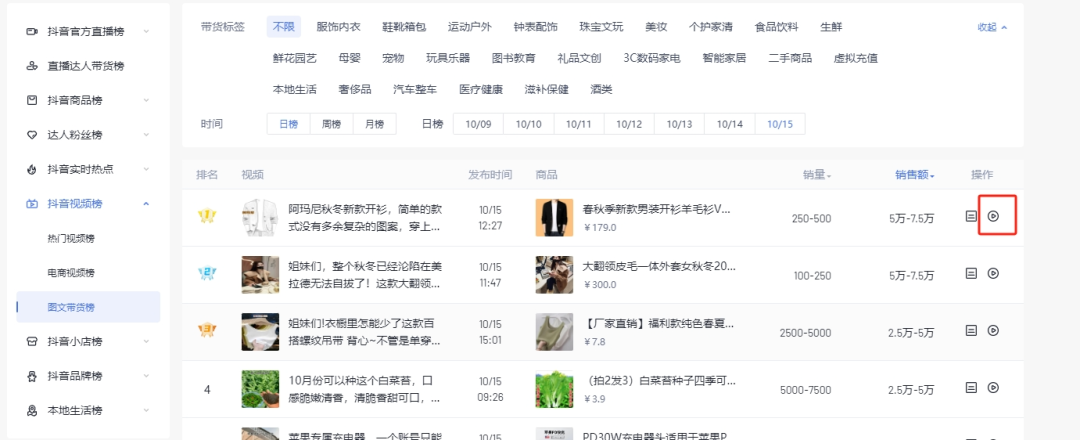Filter by 虚拟充值 tag
Screen dimensions: 1080x440
tap(855, 59)
